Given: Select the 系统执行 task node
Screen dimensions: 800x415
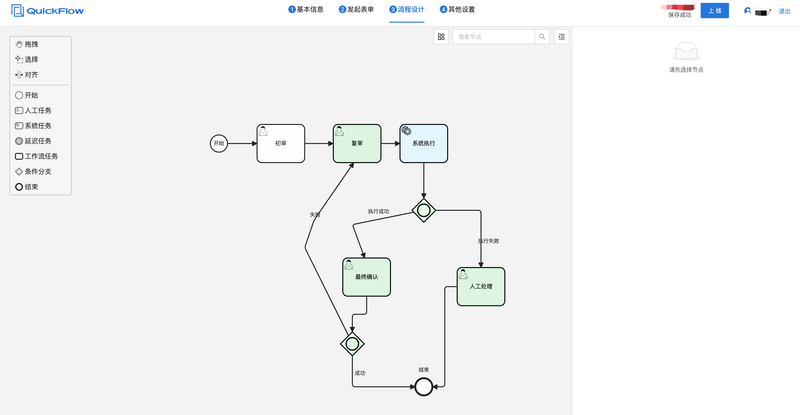Looking at the screenshot, I should [423, 143].
